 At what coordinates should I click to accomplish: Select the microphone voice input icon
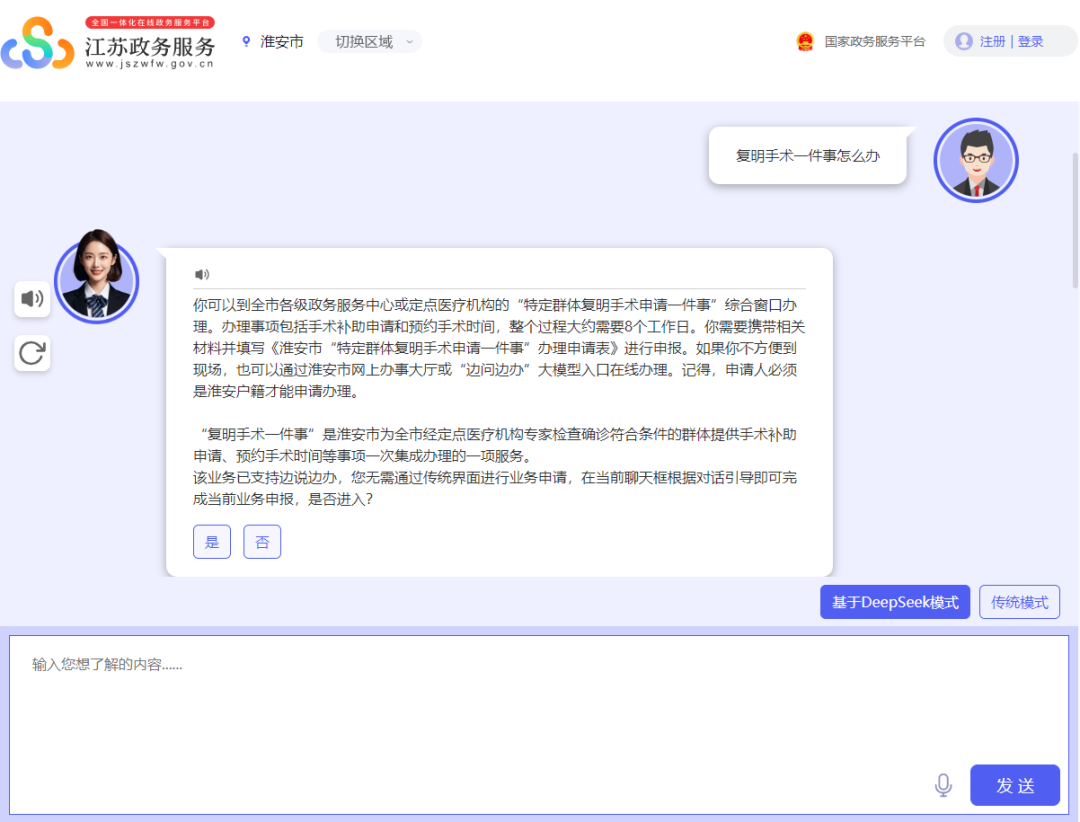pyautogui.click(x=942, y=785)
